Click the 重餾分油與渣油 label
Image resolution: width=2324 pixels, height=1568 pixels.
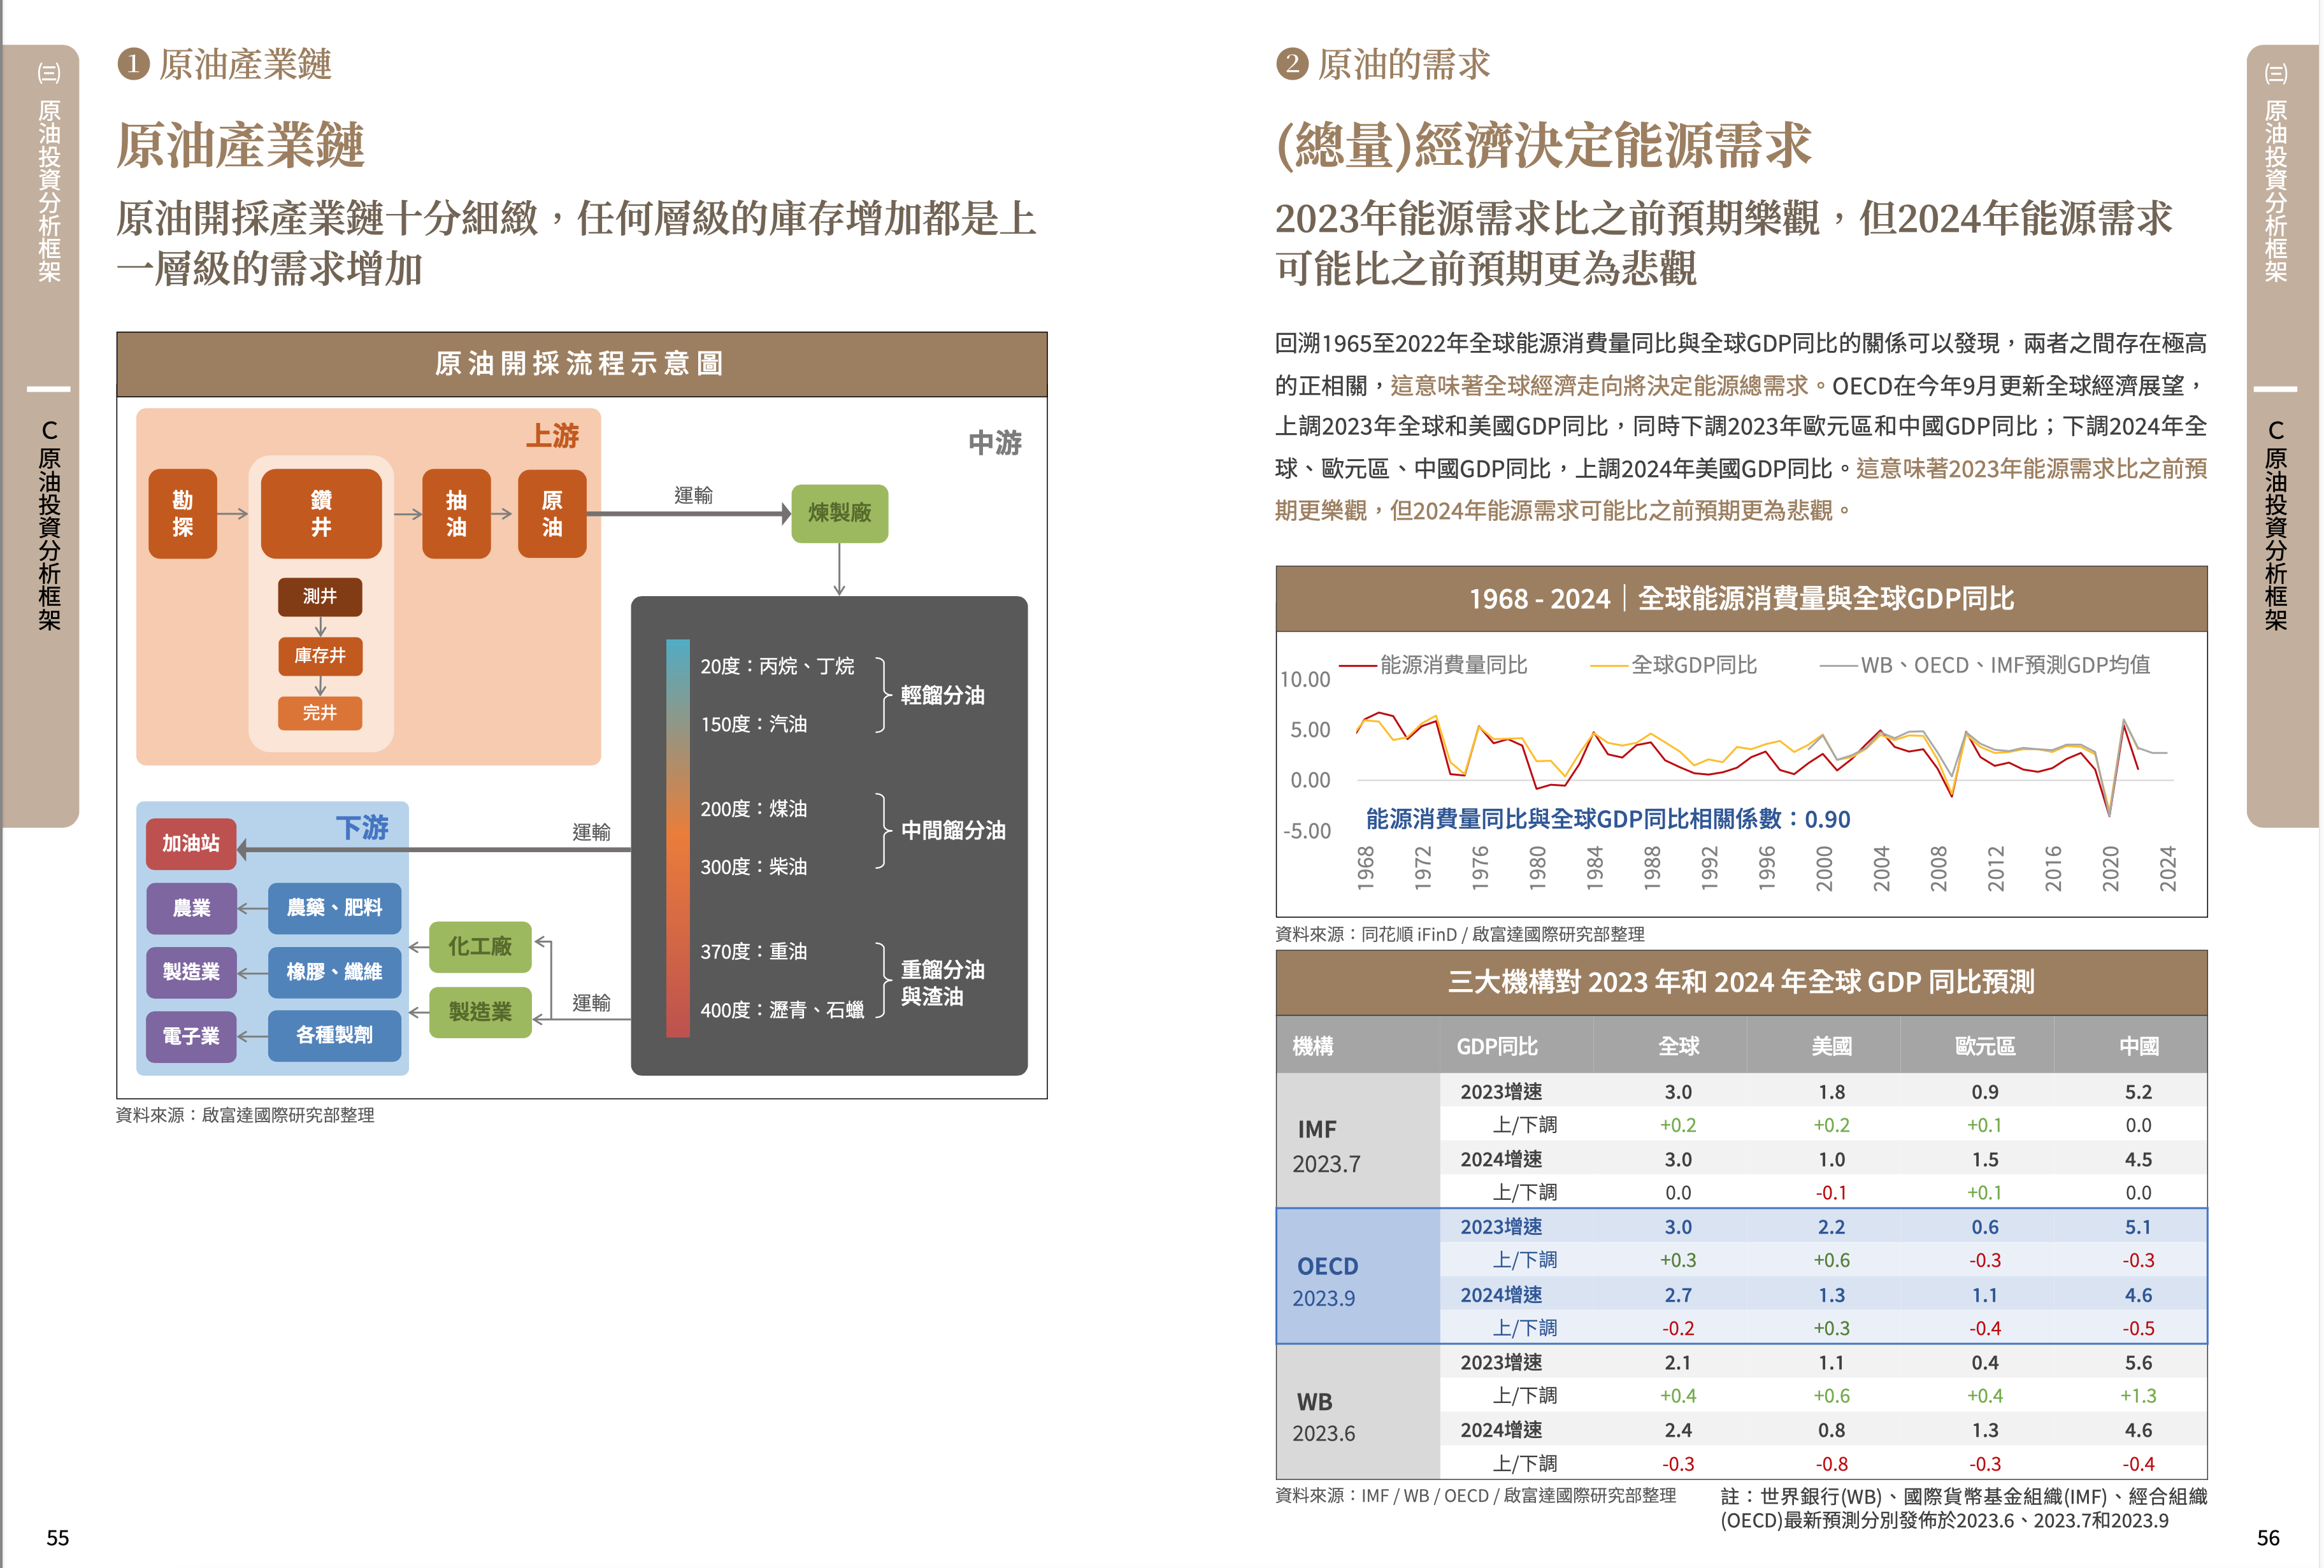click(943, 983)
